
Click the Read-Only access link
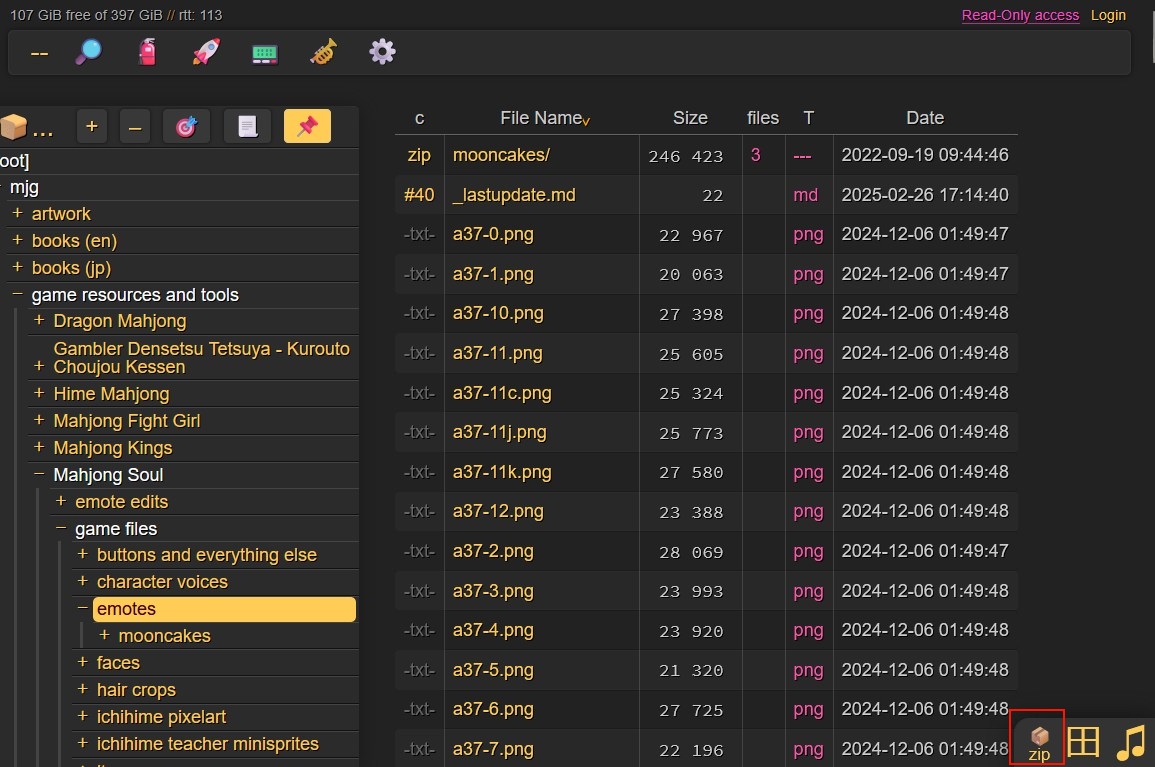click(1020, 15)
